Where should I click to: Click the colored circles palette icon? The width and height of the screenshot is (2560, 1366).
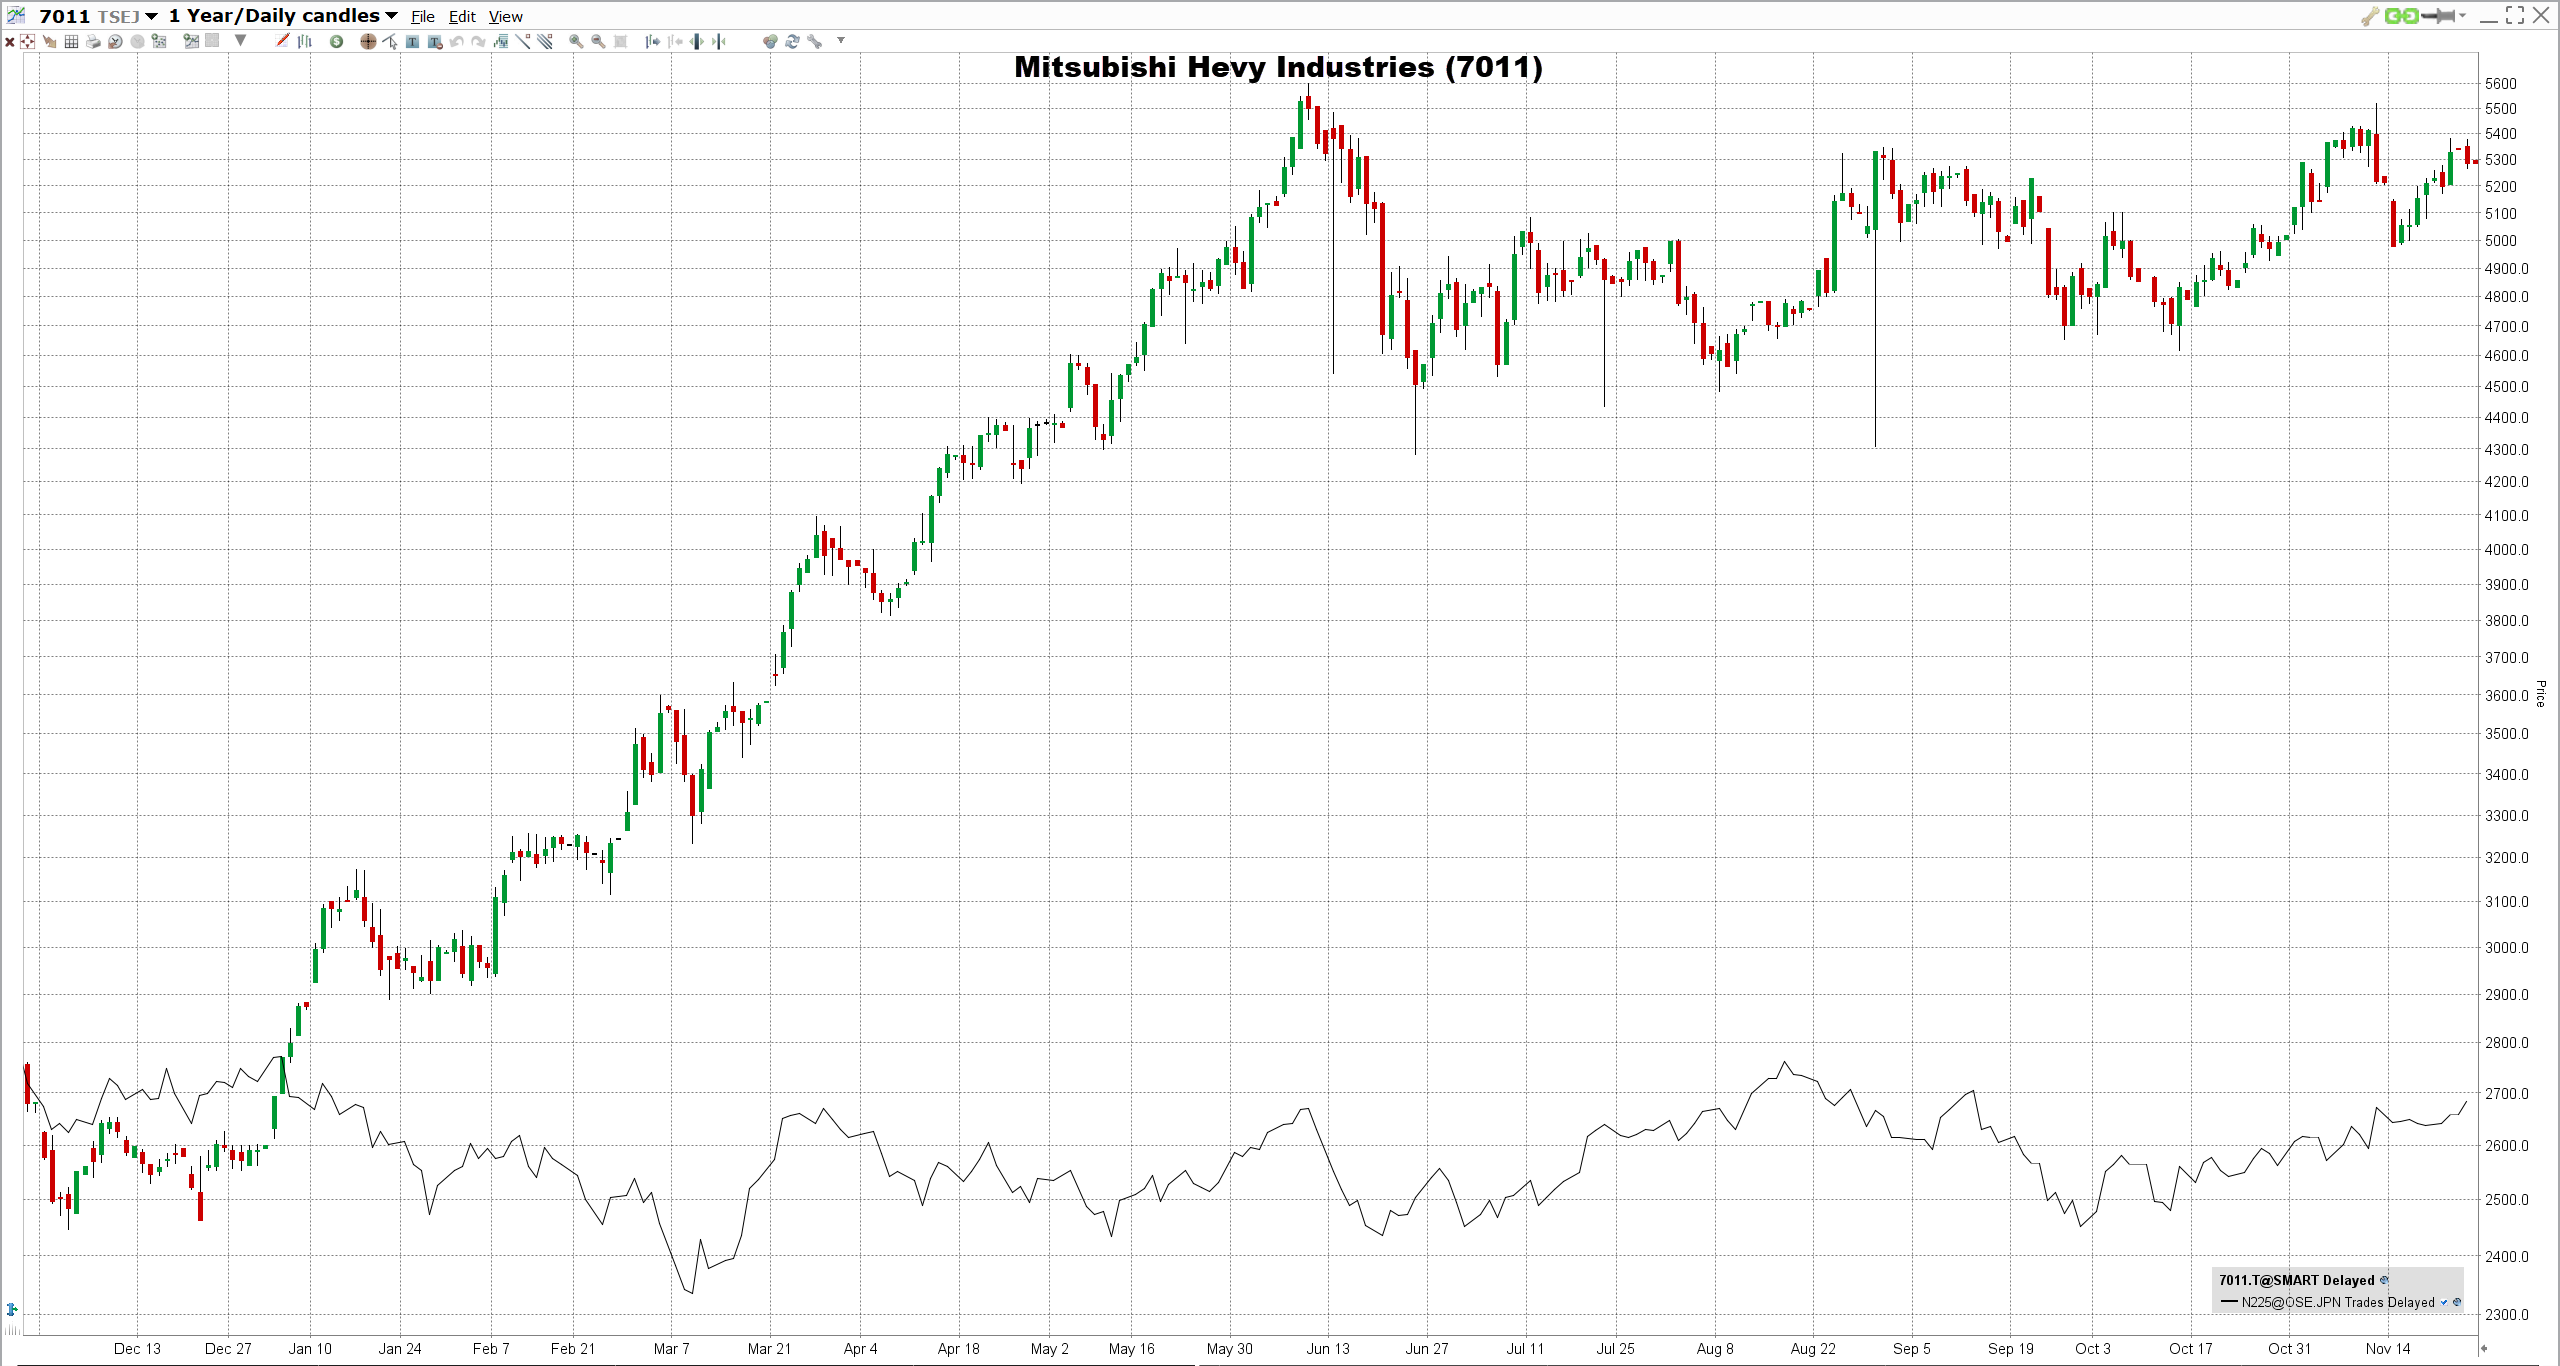(770, 41)
